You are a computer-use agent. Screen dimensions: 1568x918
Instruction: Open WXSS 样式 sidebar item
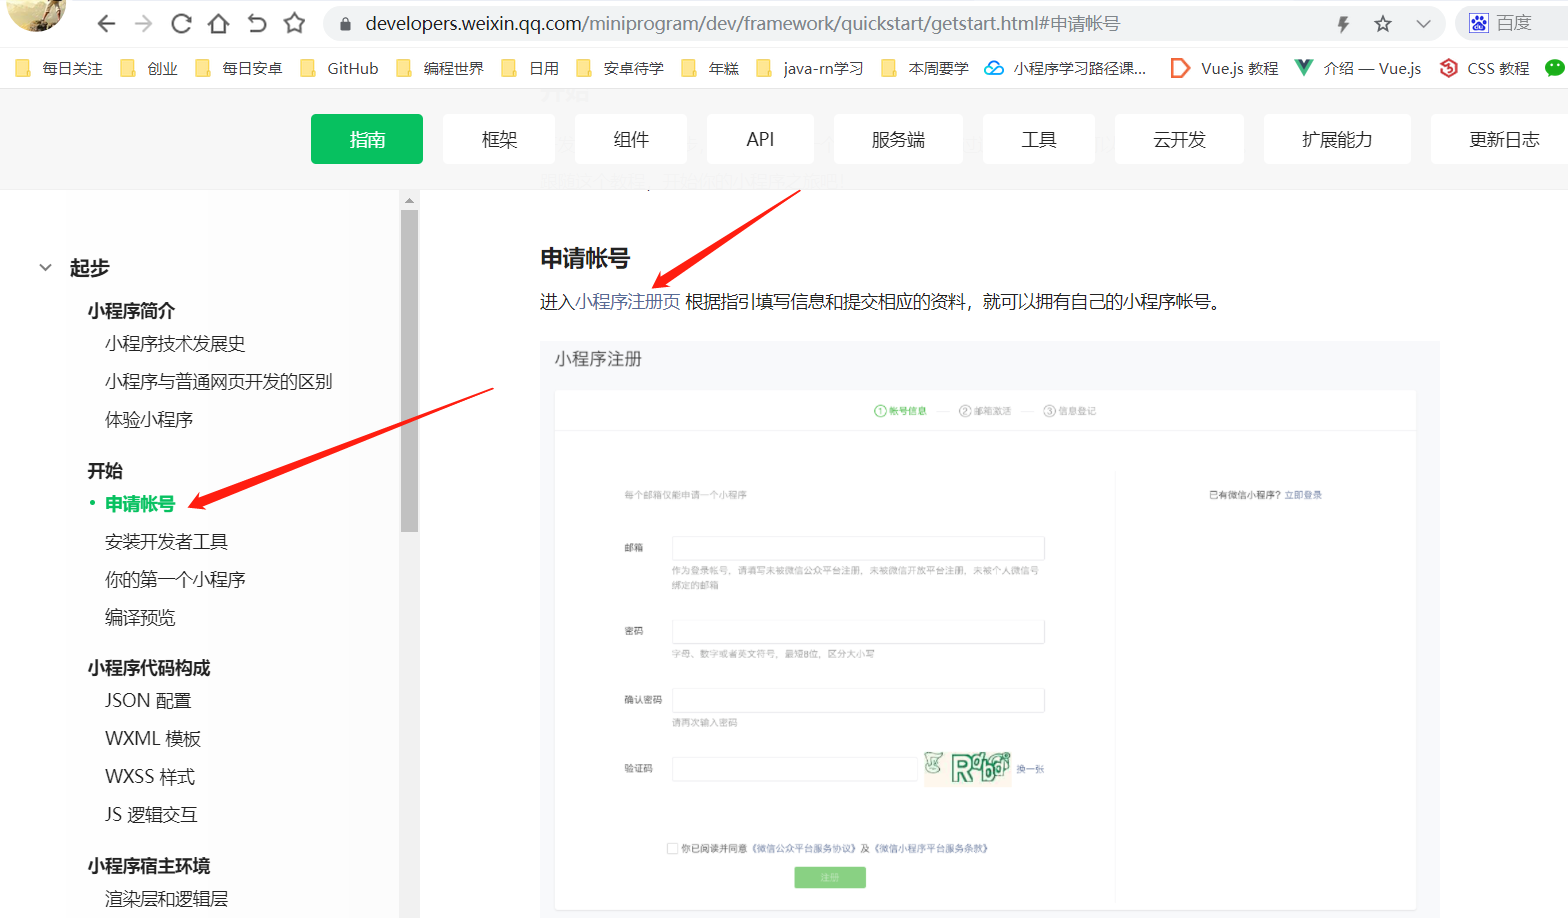coord(150,777)
